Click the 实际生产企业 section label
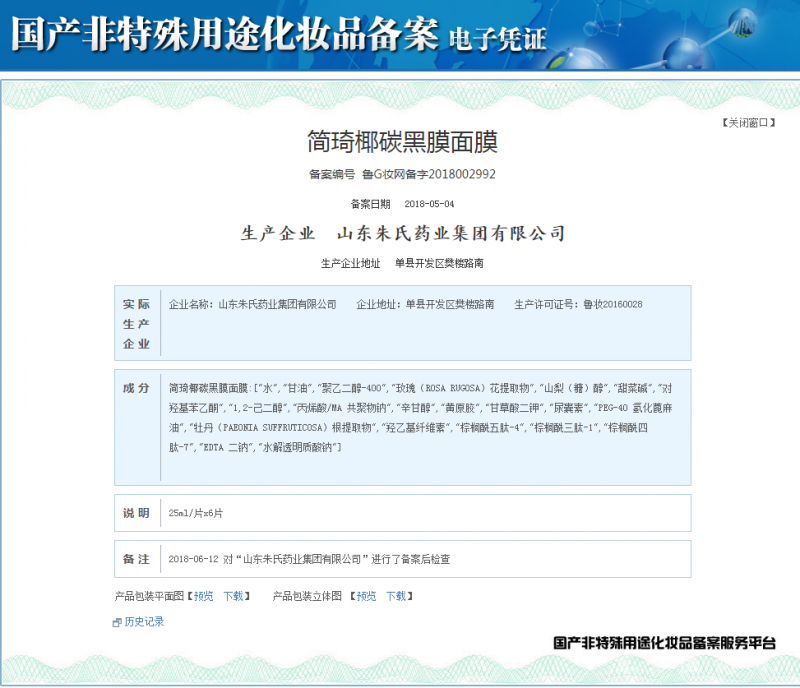The width and height of the screenshot is (800, 688). pyautogui.click(x=136, y=323)
